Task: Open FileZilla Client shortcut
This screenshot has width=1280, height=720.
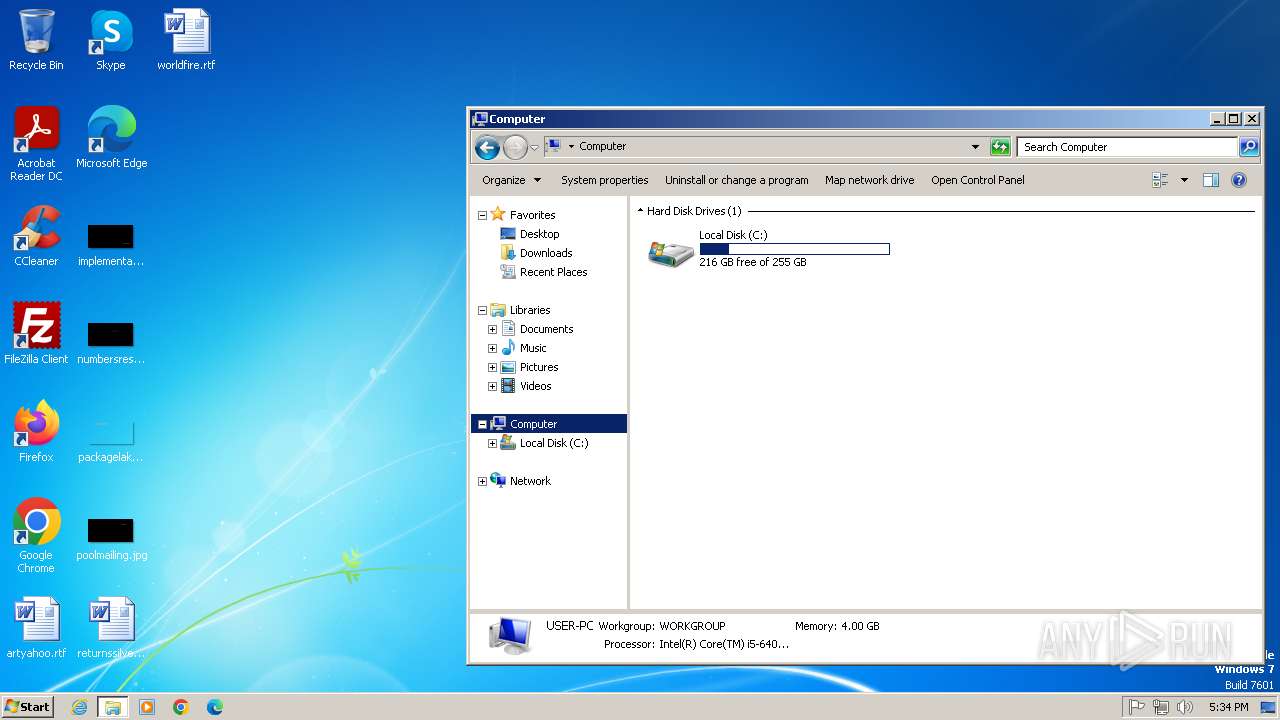Action: point(36,334)
